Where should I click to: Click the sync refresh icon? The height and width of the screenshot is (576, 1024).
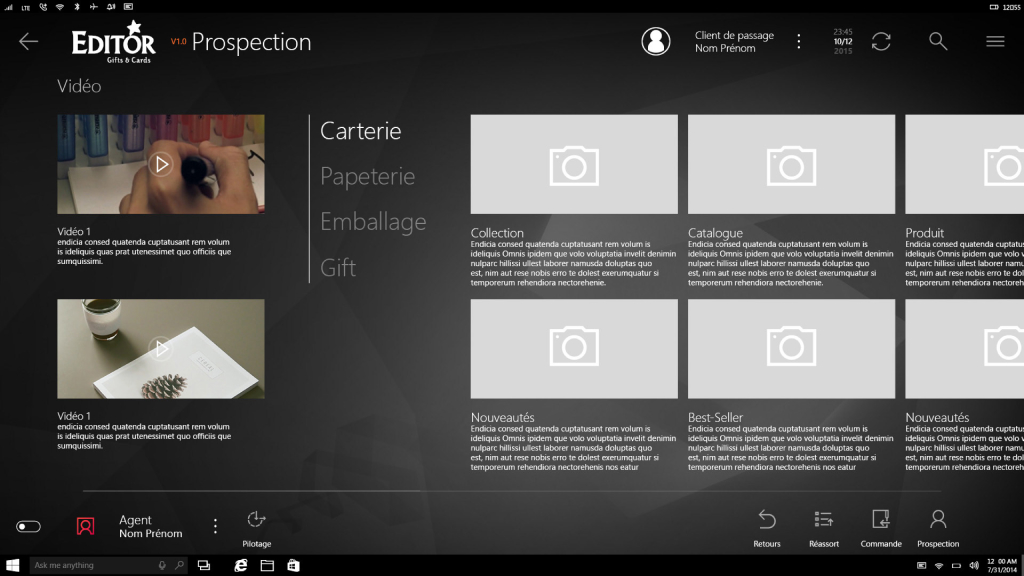click(881, 41)
